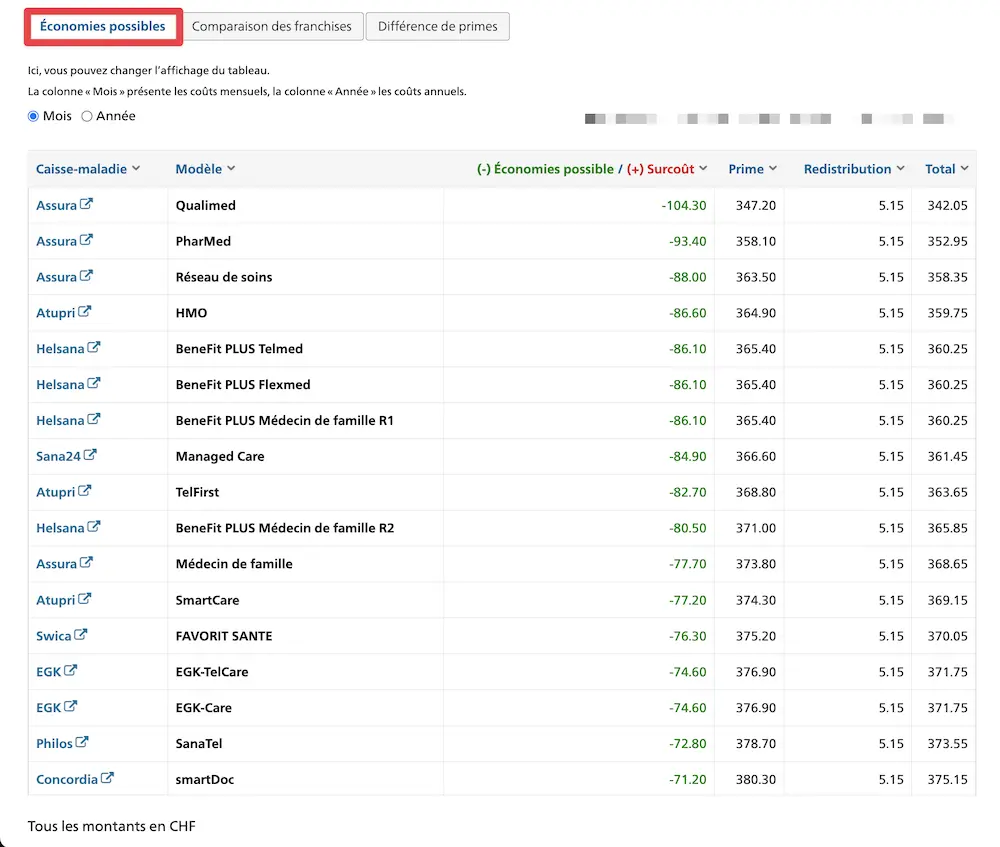Select Tous les montants en CHF note

pyautogui.click(x=112, y=826)
